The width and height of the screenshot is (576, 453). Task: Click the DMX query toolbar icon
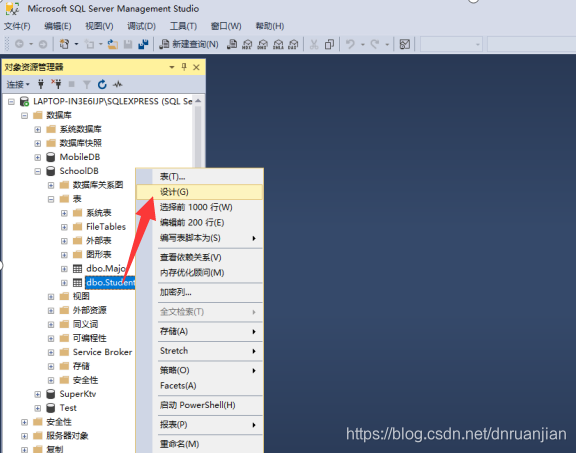(263, 44)
